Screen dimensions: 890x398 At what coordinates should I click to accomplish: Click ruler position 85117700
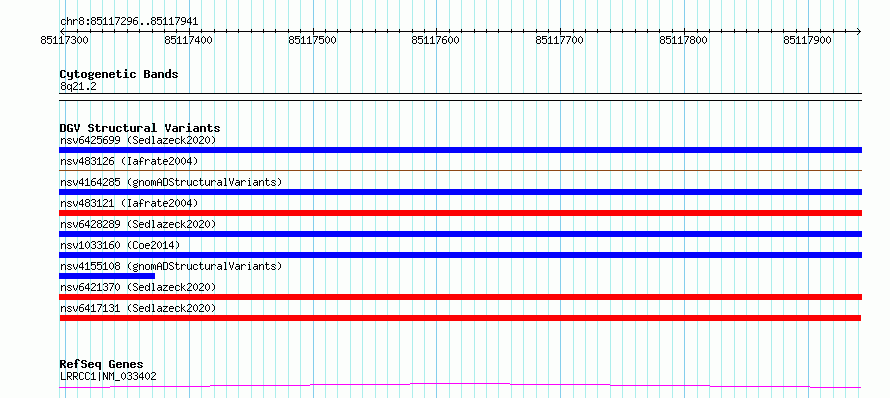560,40
